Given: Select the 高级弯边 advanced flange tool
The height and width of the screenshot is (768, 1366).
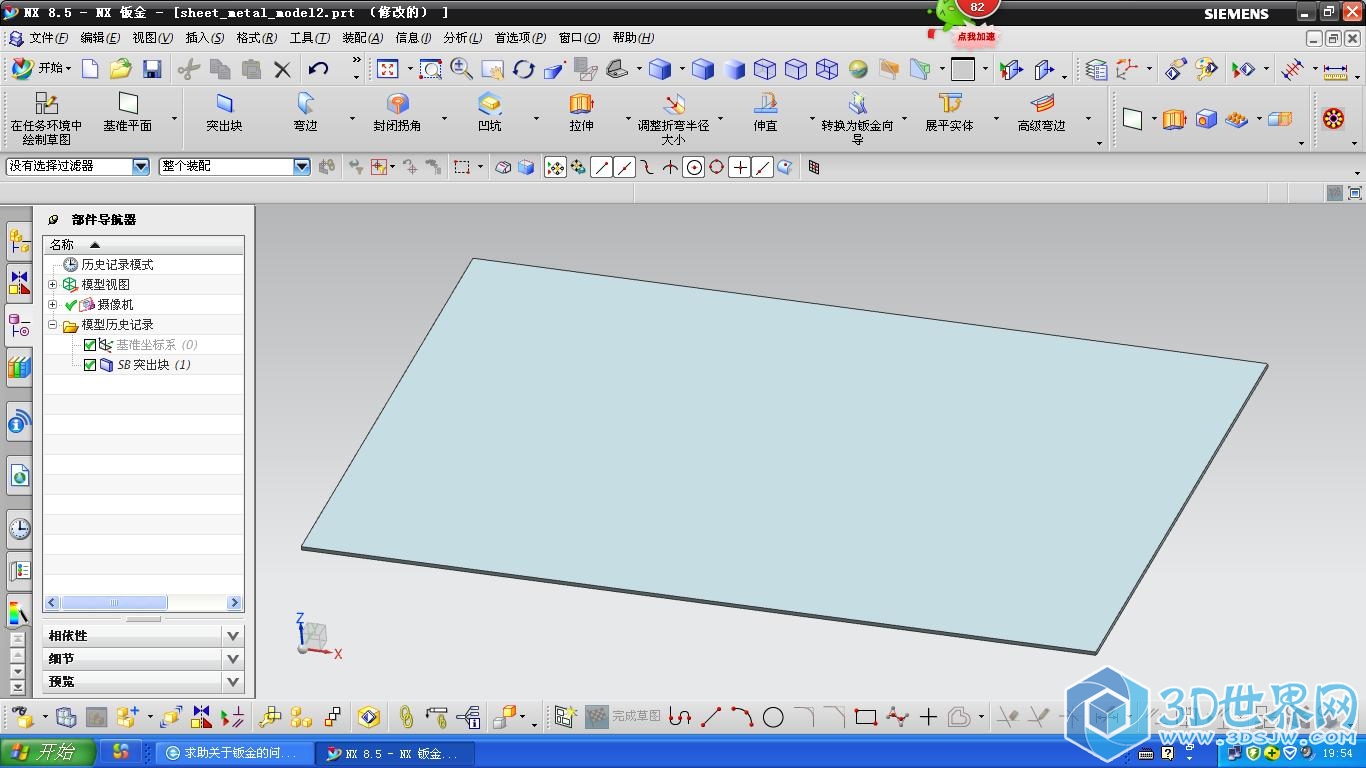Looking at the screenshot, I should (x=1041, y=114).
